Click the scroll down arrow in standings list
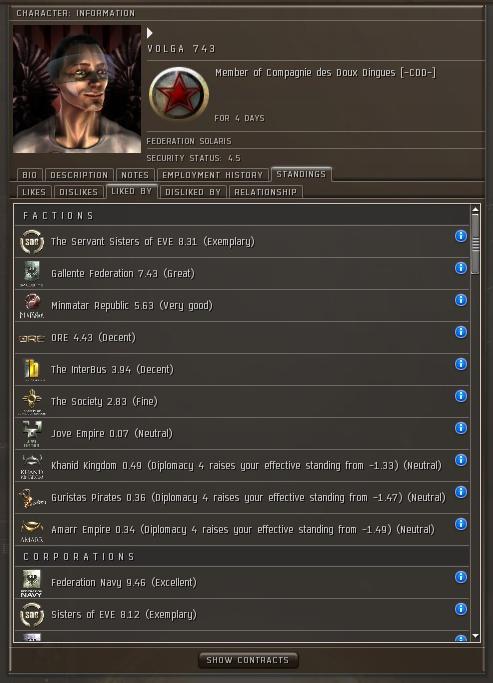 475,636
